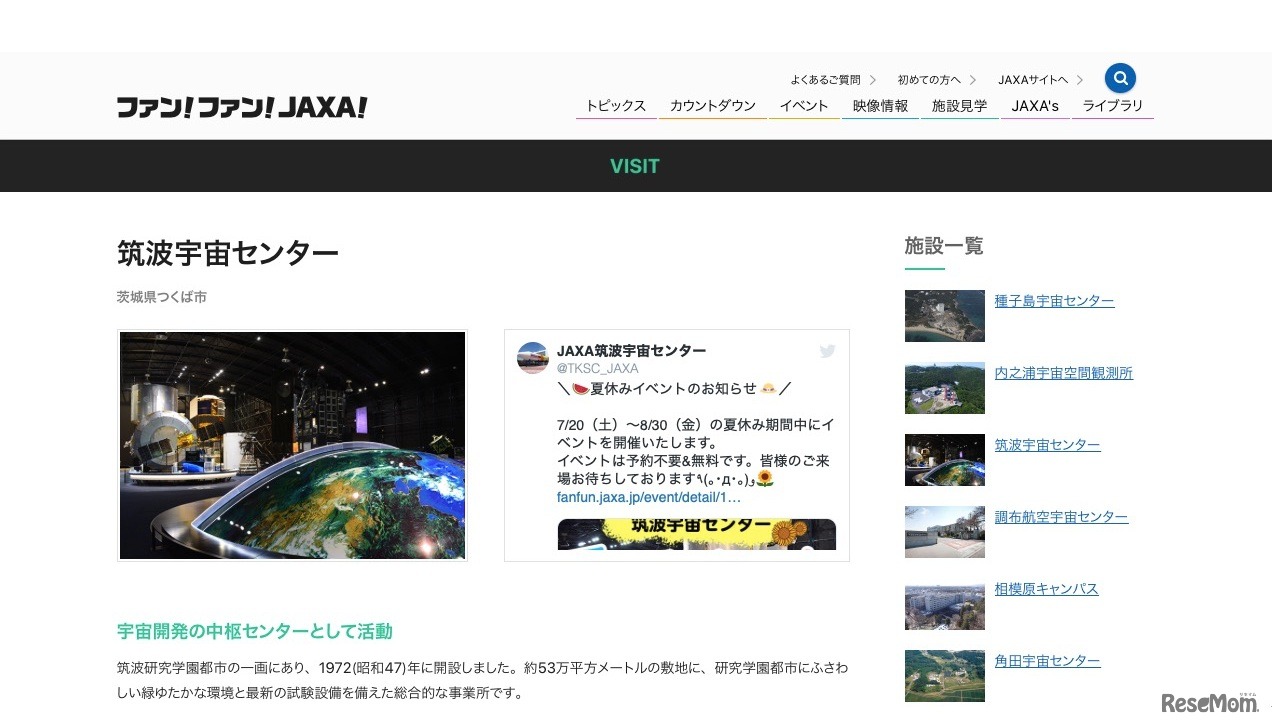This screenshot has width=1272, height=726.
Task: Expand the よくあるご質問 chevron arrow
Action: pyautogui.click(x=872, y=79)
